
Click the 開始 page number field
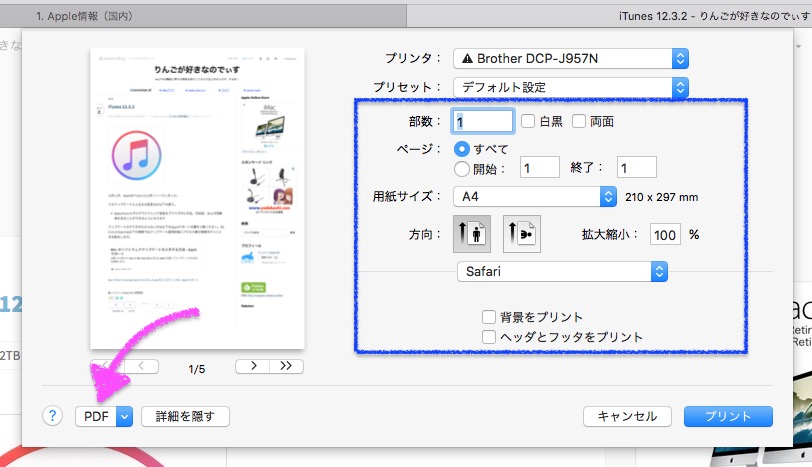[x=540, y=168]
